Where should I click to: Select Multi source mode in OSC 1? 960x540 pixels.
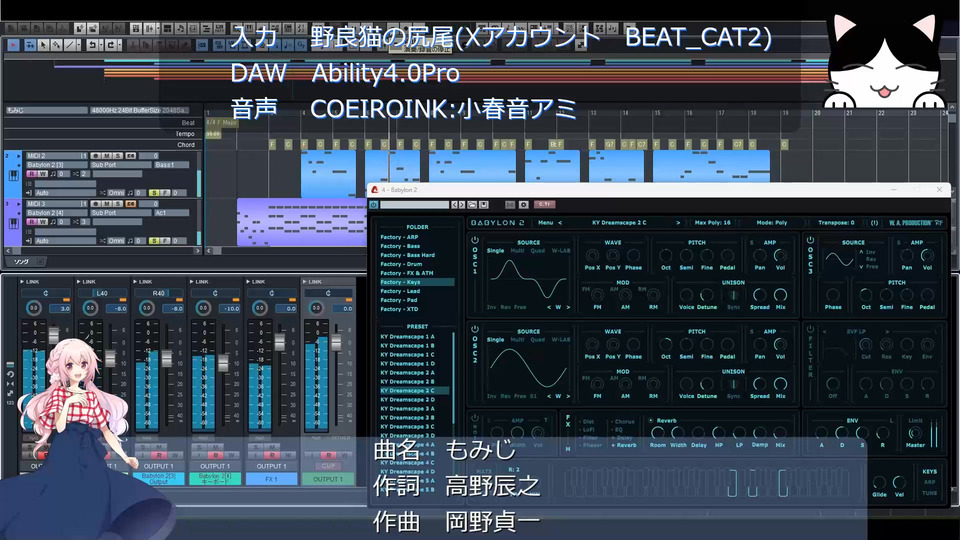tap(517, 251)
